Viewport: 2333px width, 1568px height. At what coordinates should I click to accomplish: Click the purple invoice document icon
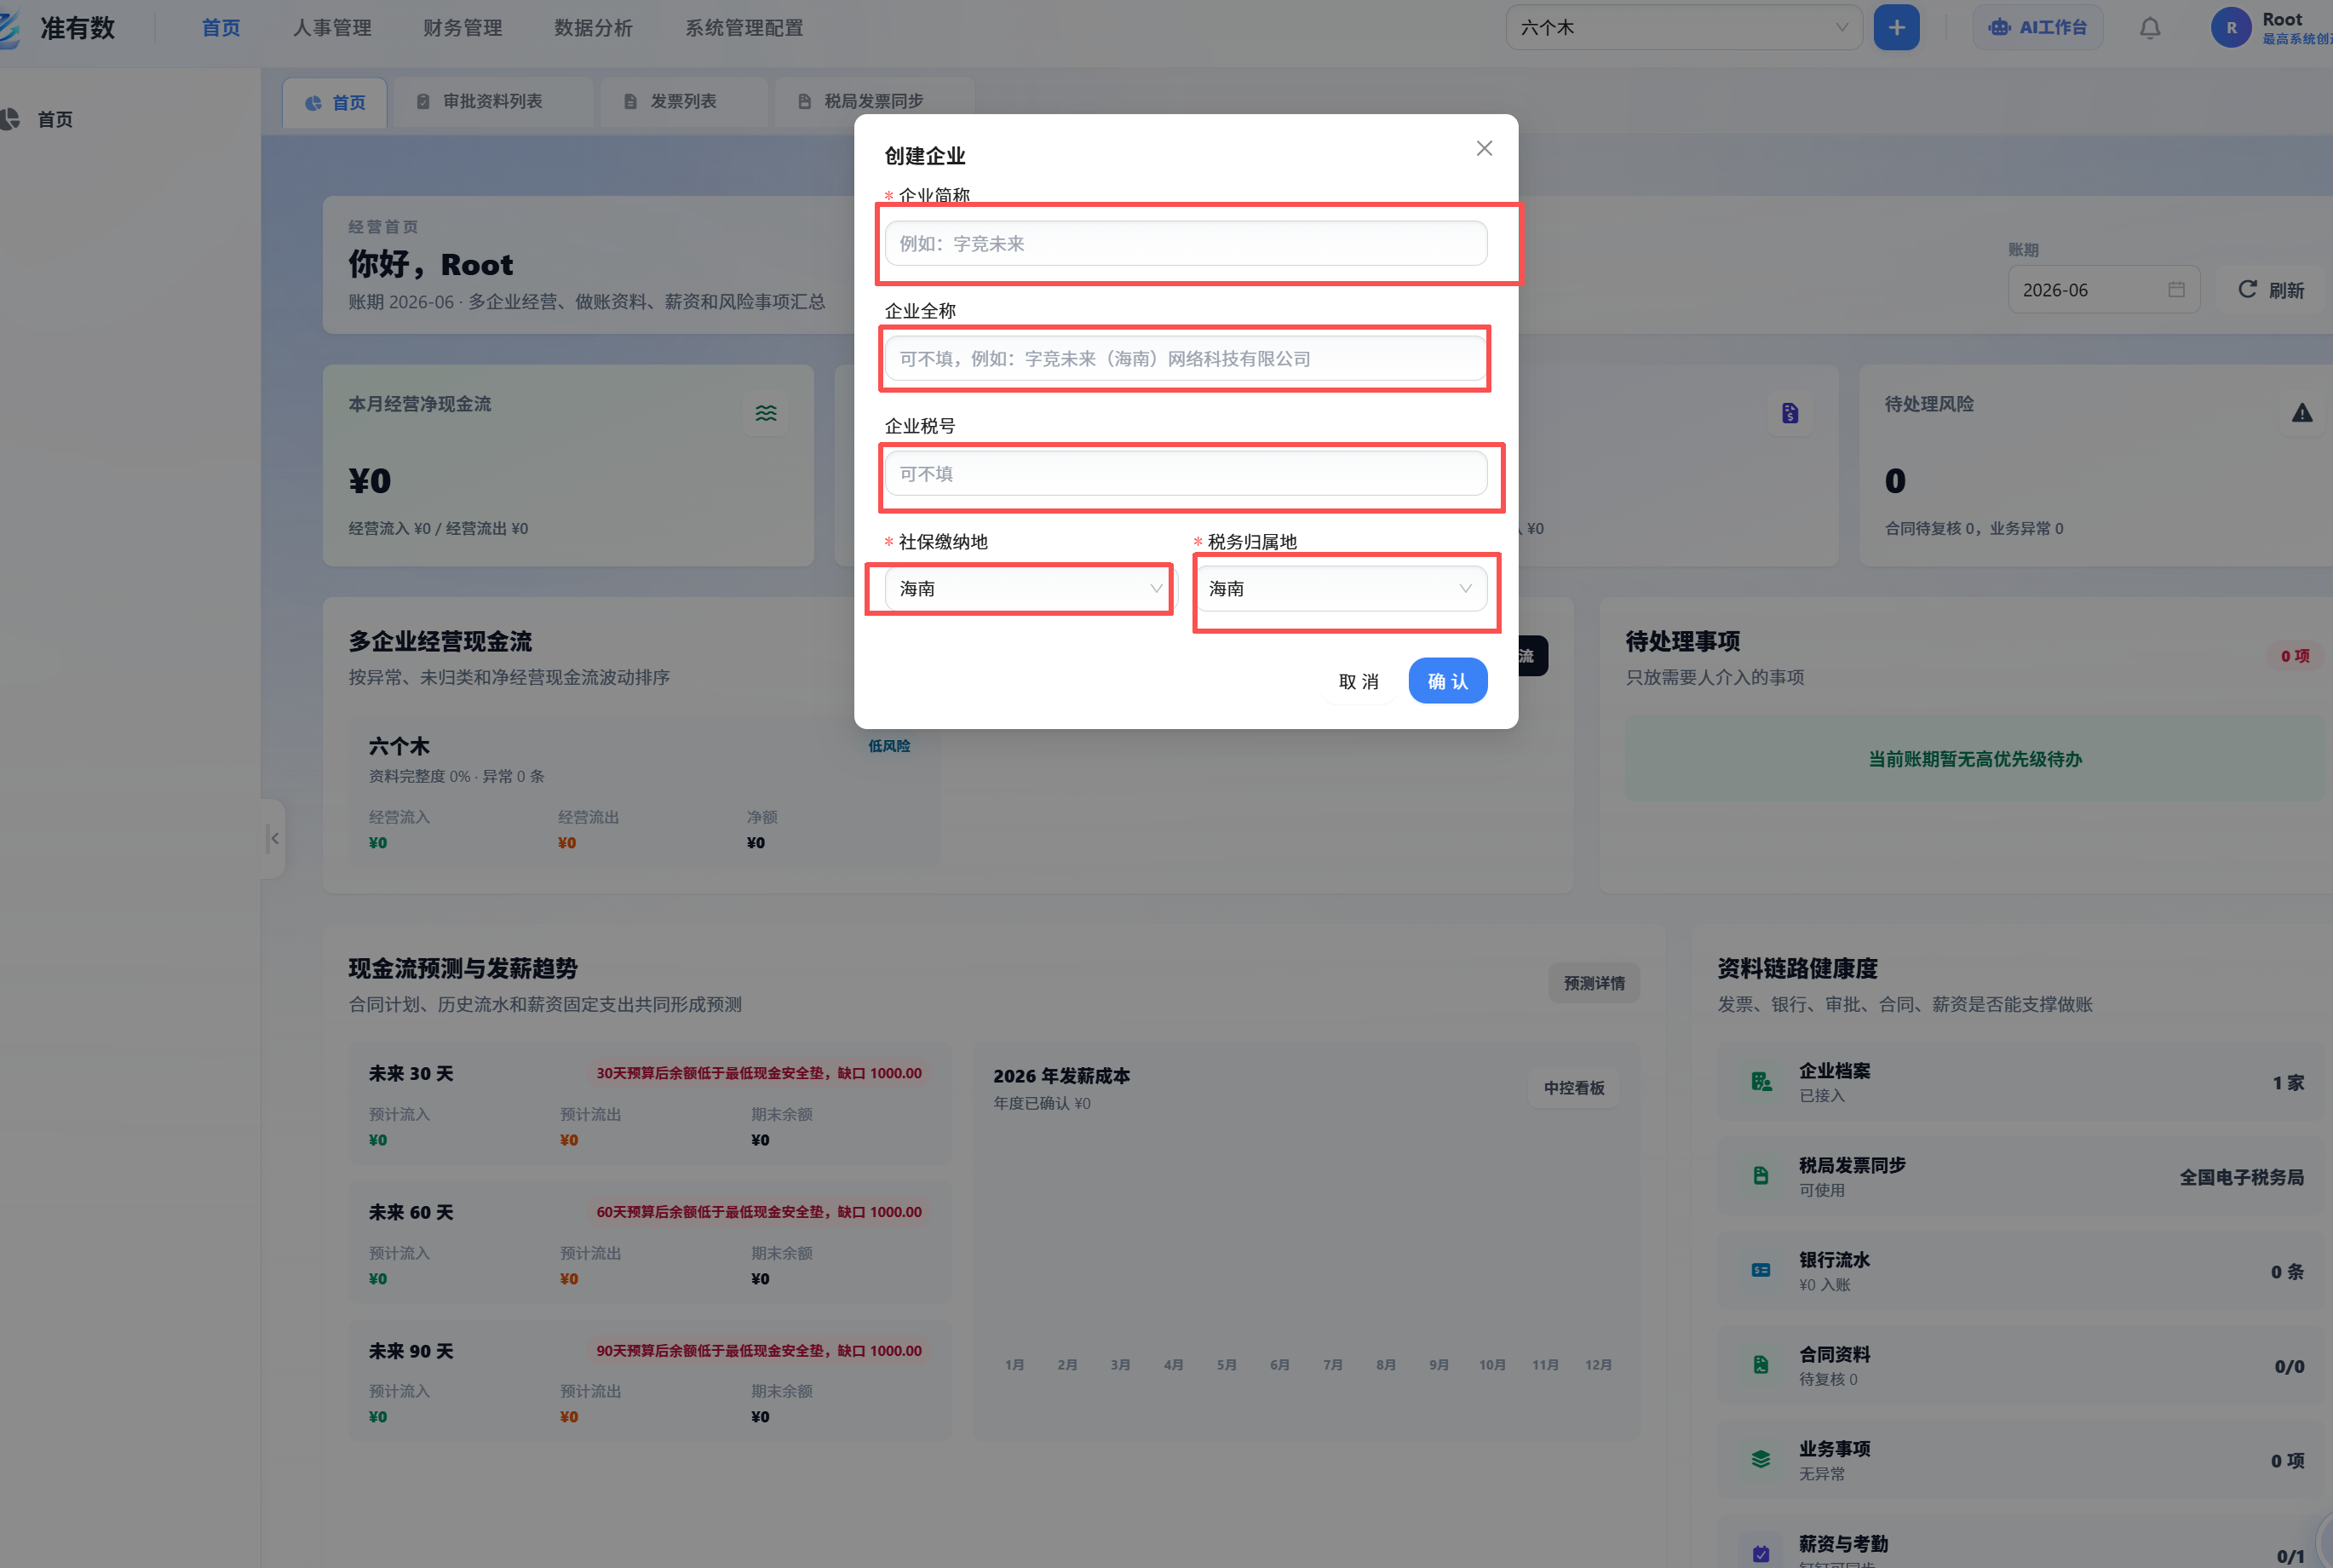(x=1790, y=413)
